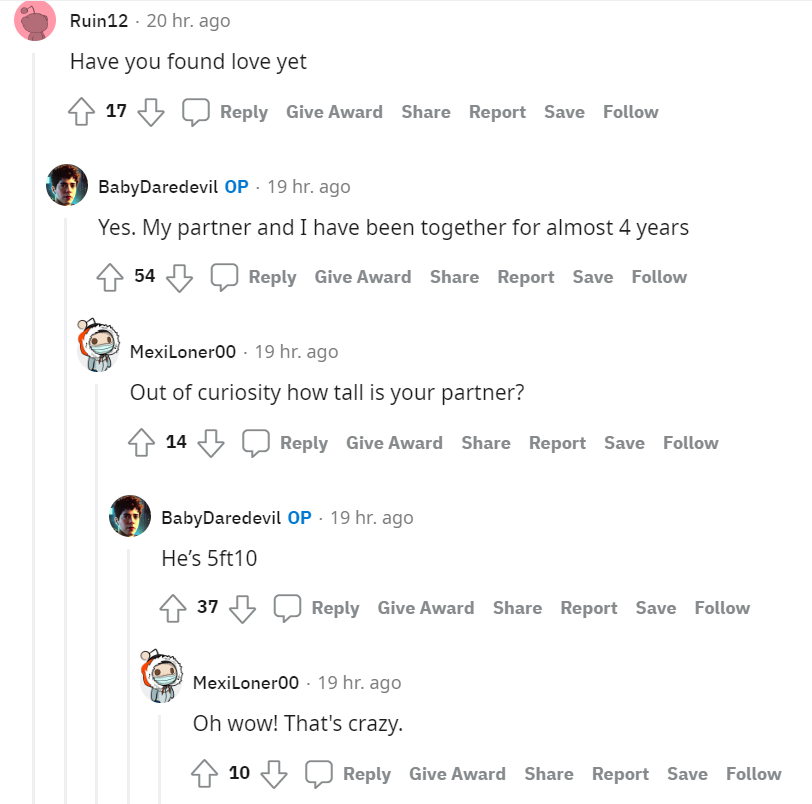Click the speech bubble reply icon under Ruin12's comment
The image size is (812, 804).
[x=196, y=112]
